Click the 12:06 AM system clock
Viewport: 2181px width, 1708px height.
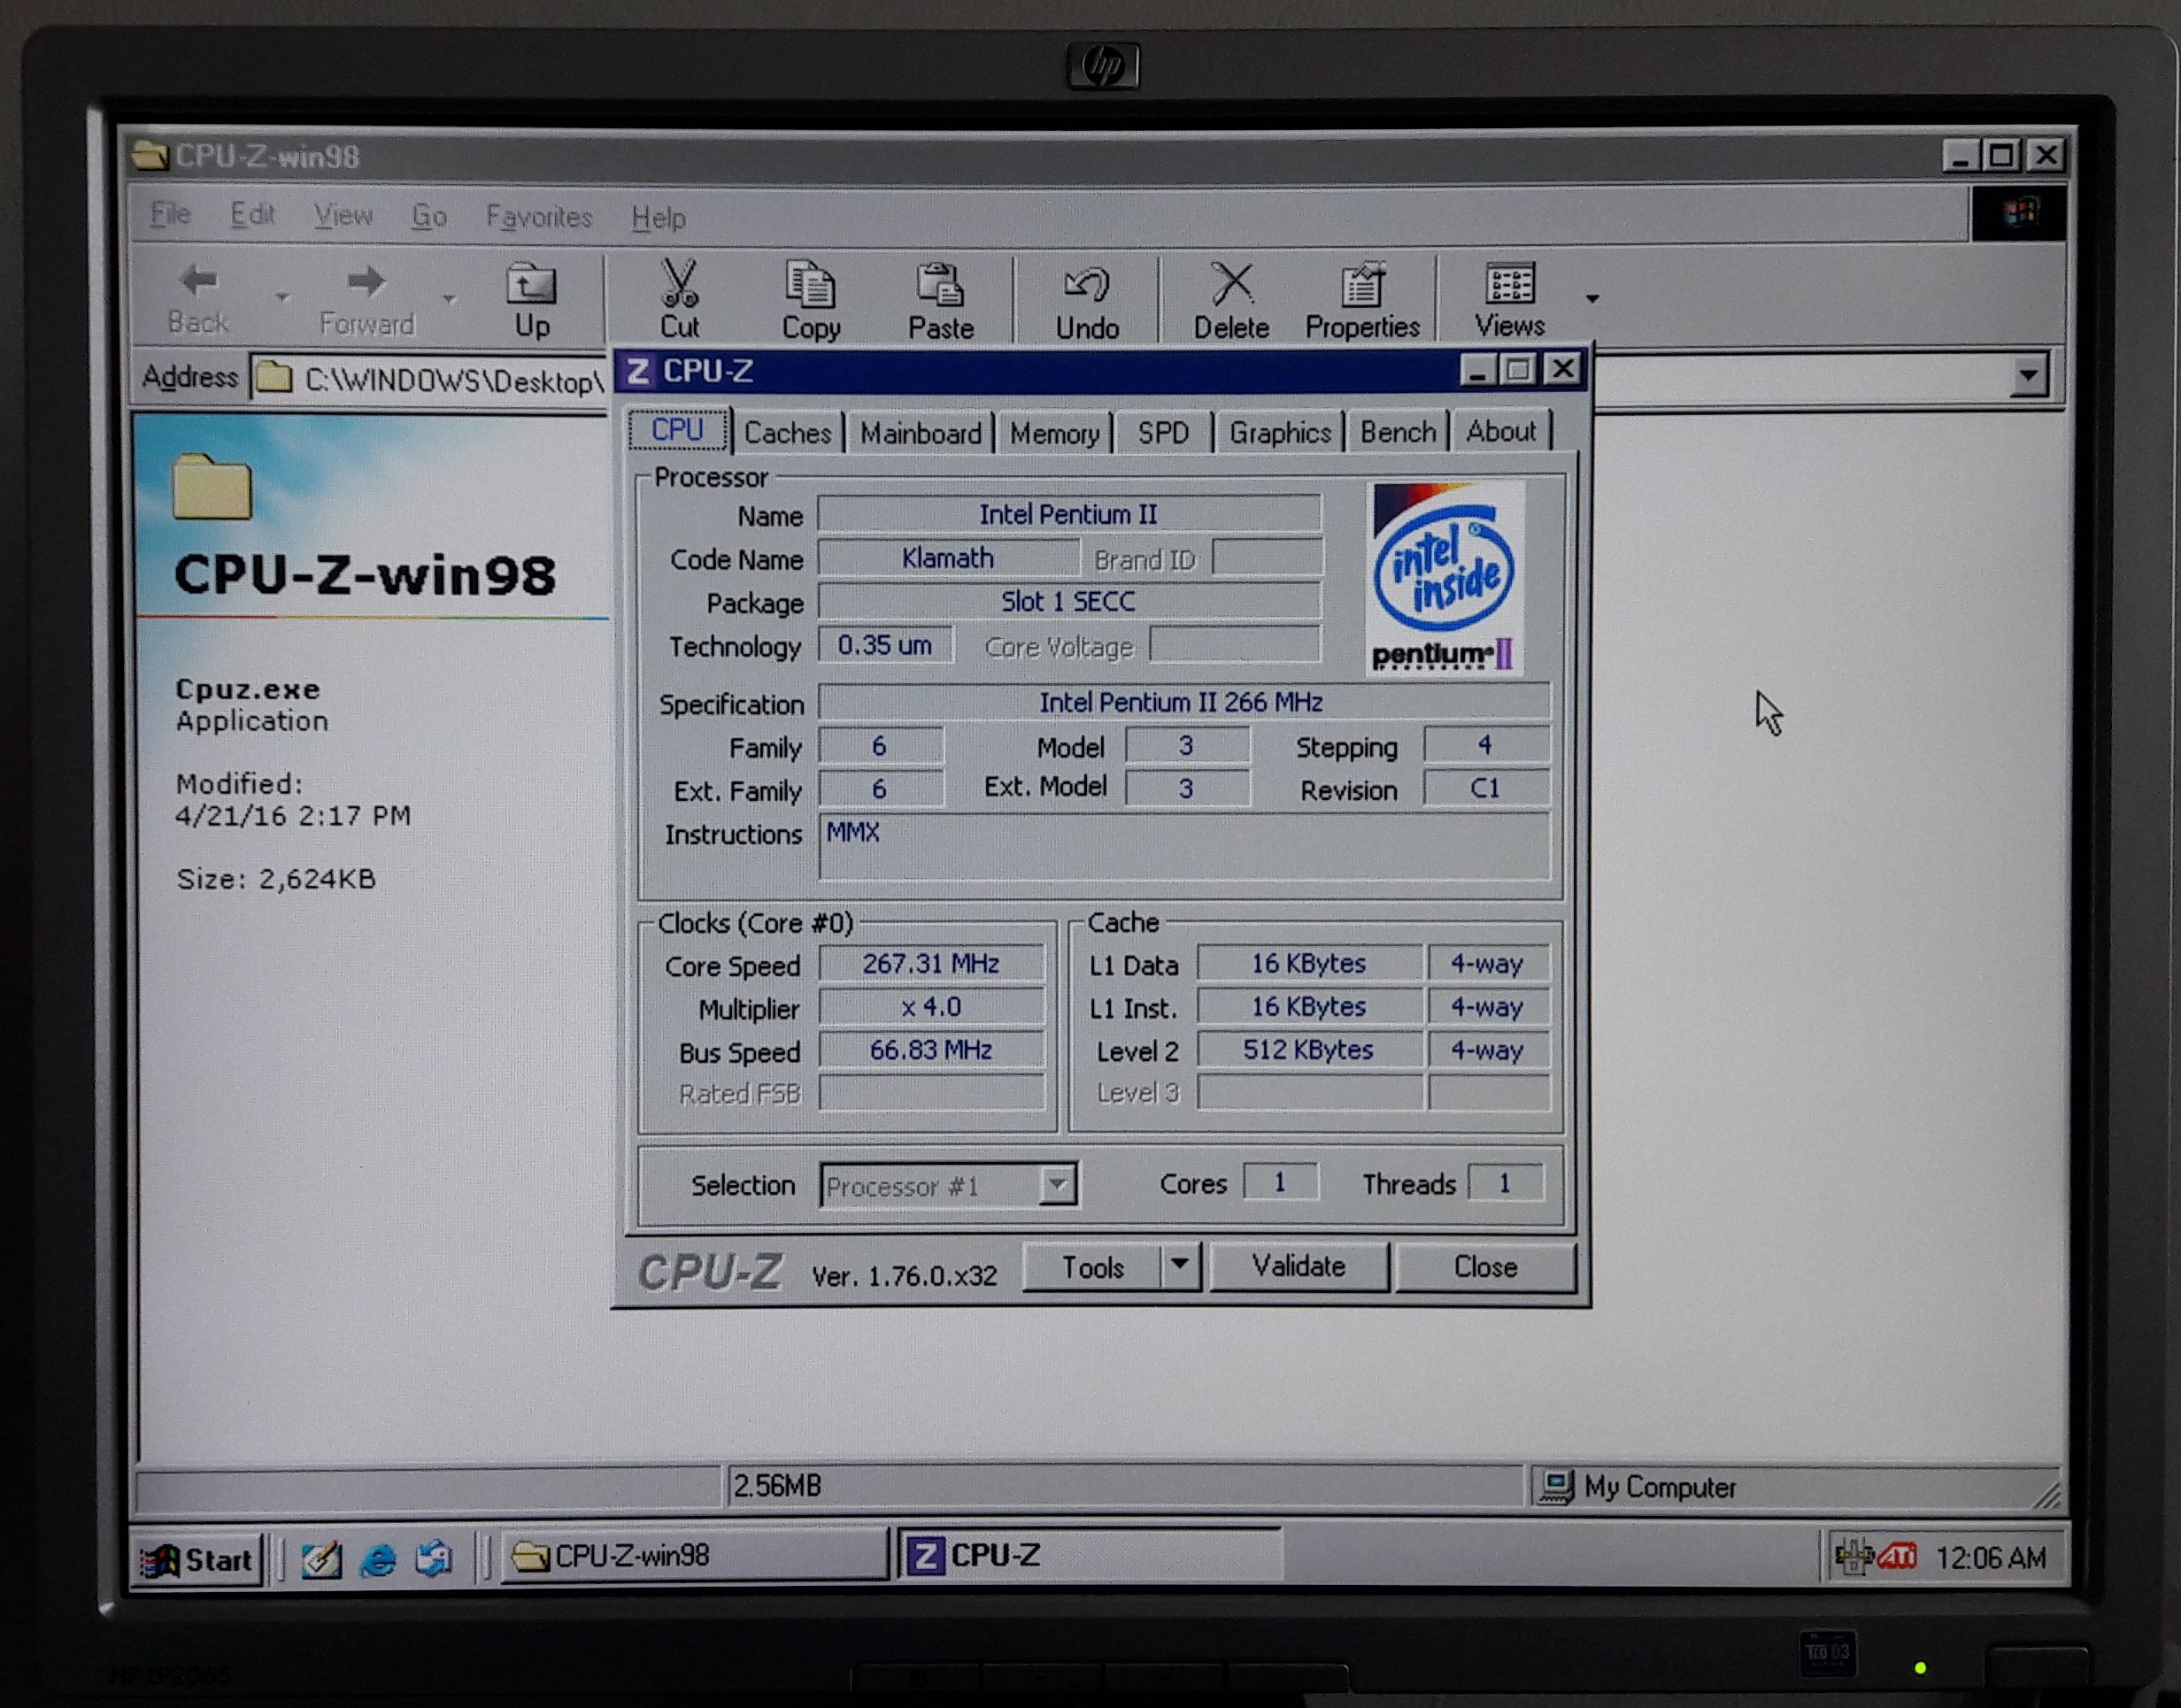pyautogui.click(x=1991, y=1557)
